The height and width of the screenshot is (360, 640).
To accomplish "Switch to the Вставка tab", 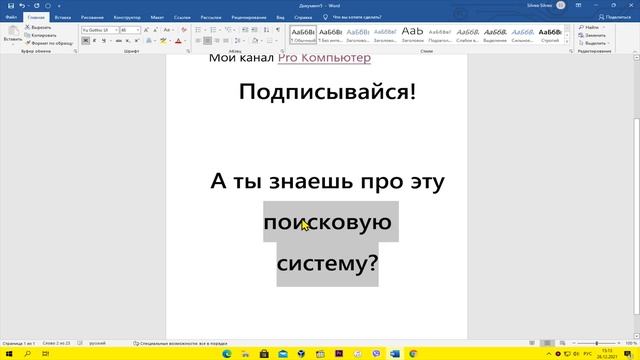I will 62,18.
